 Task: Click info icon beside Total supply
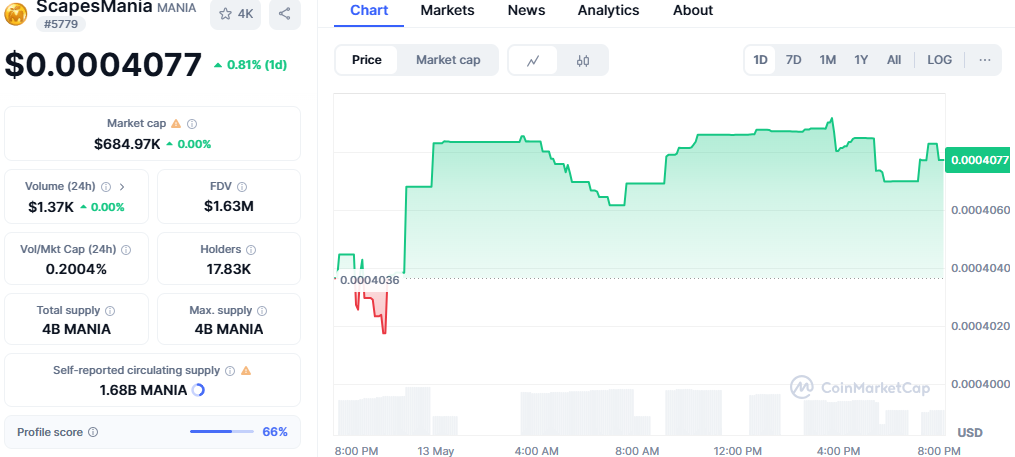pyautogui.click(x=110, y=311)
